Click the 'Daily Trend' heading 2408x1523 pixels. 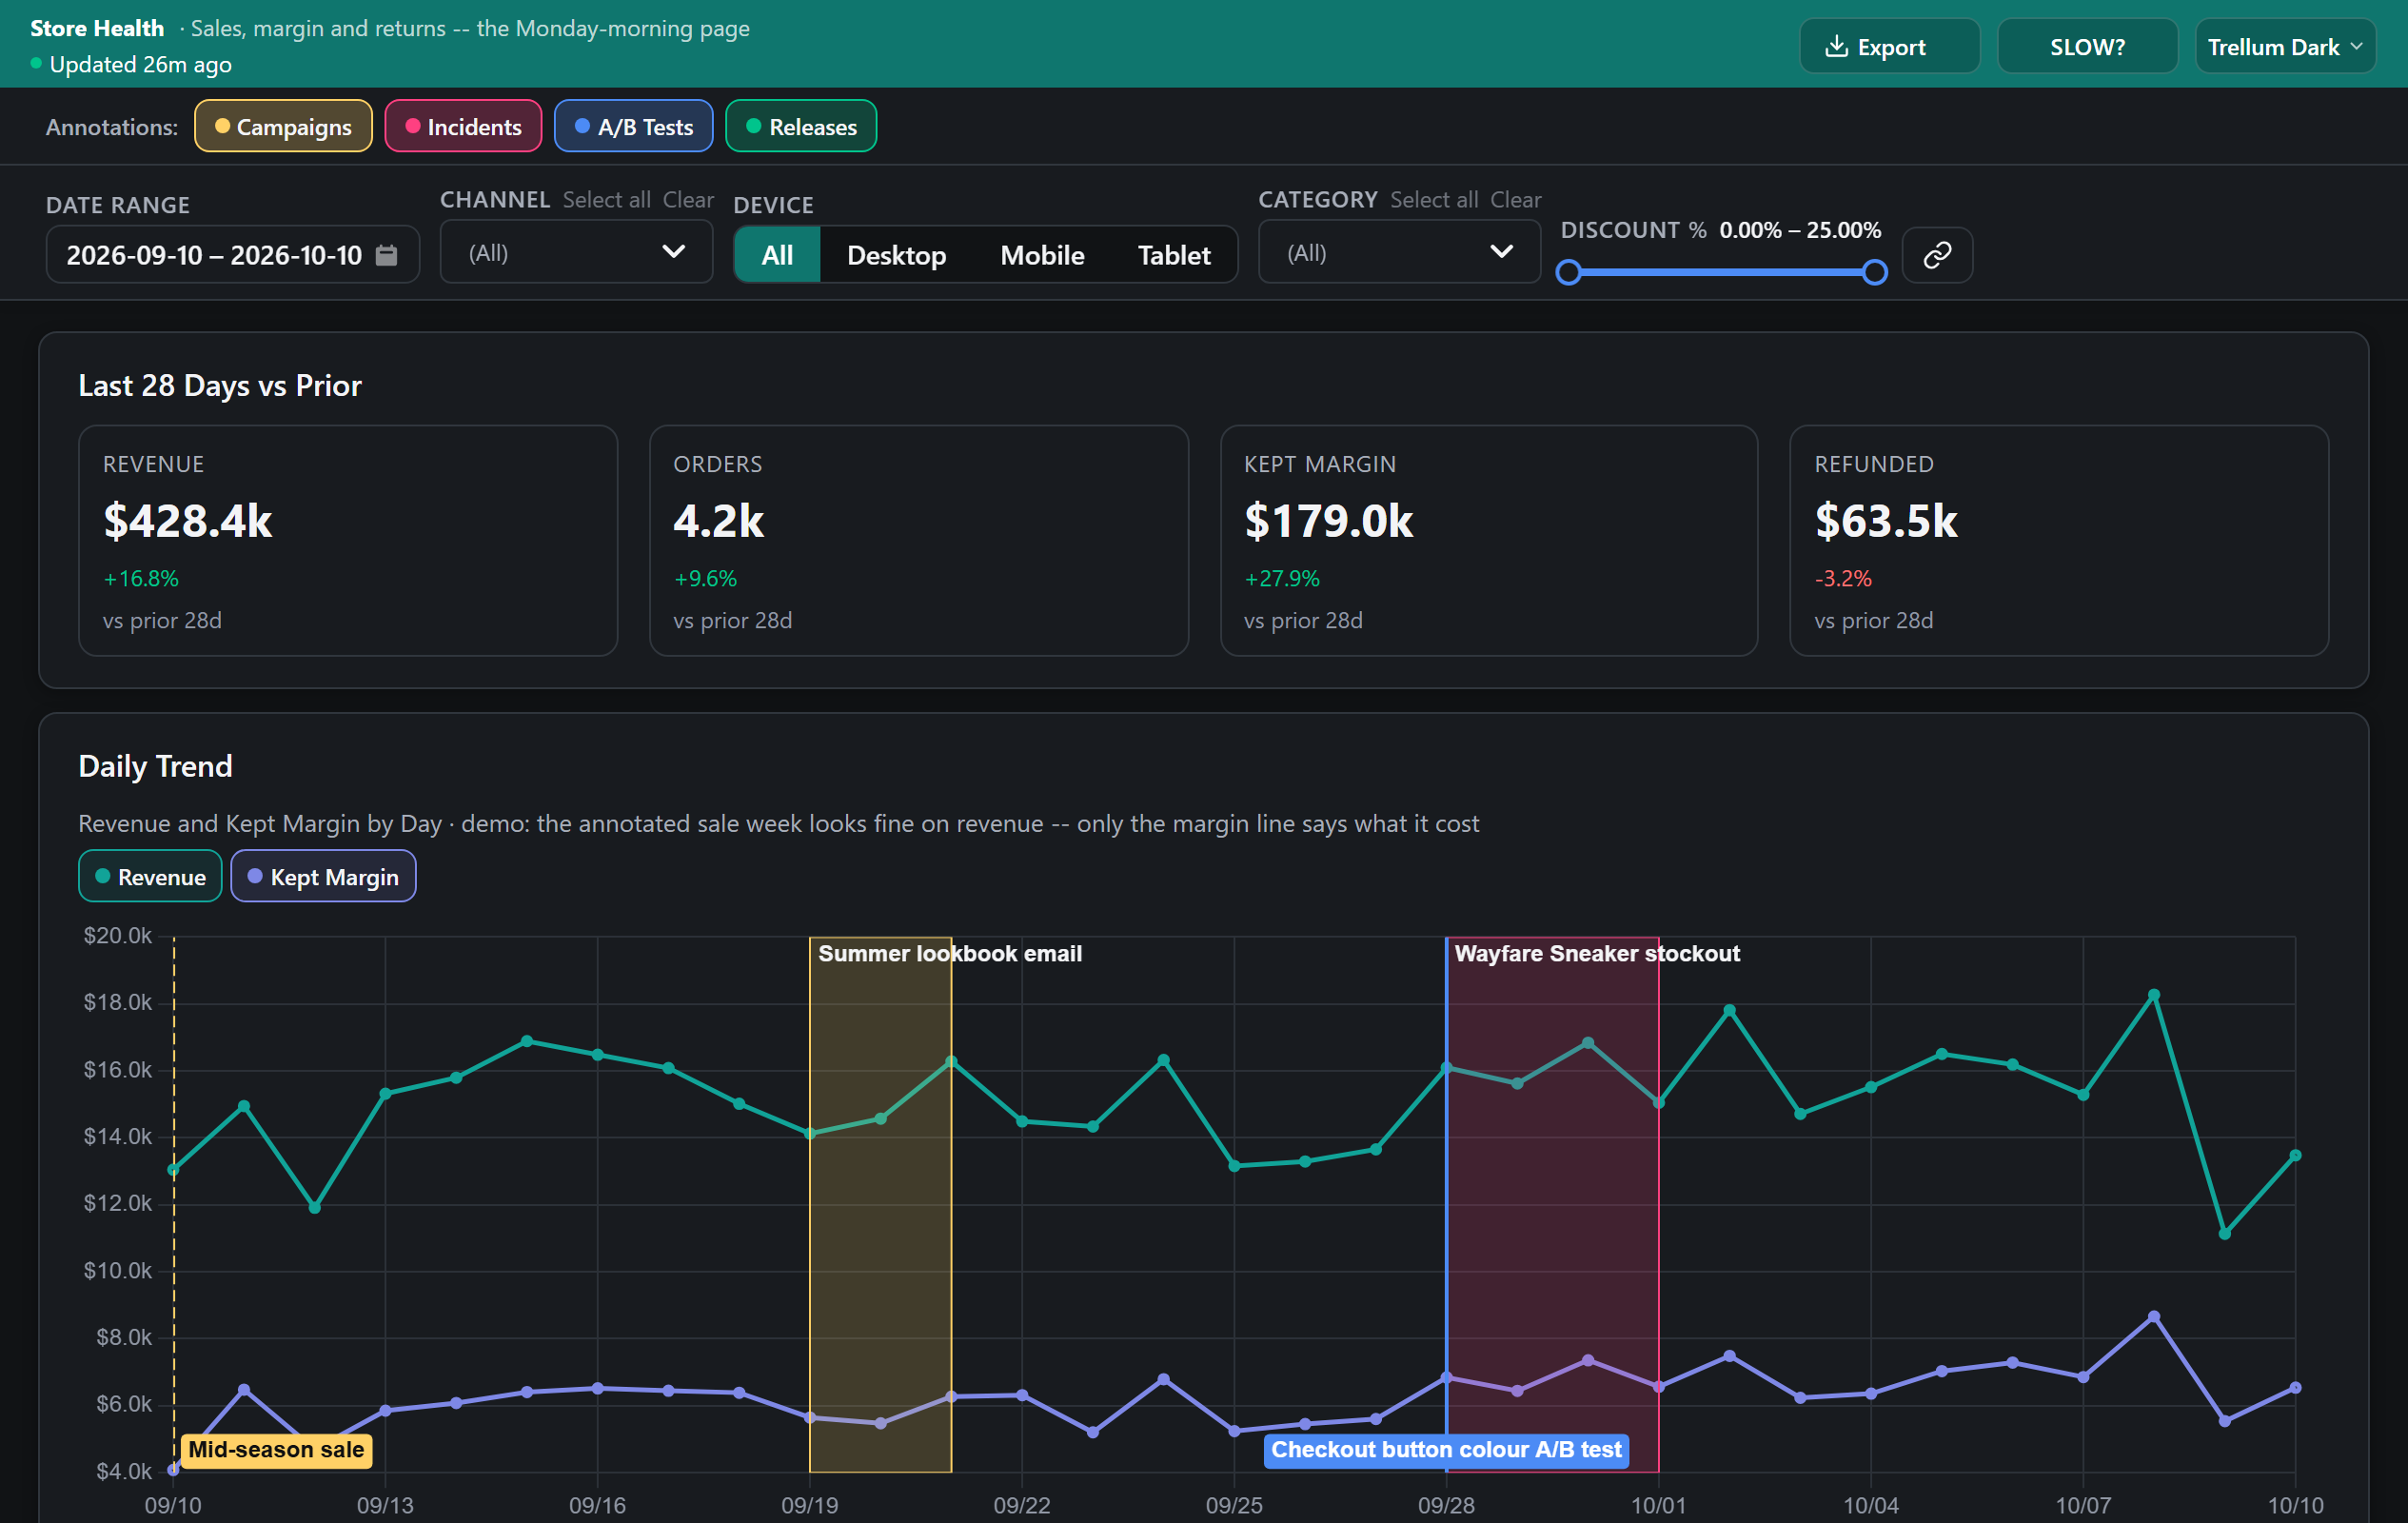(155, 766)
